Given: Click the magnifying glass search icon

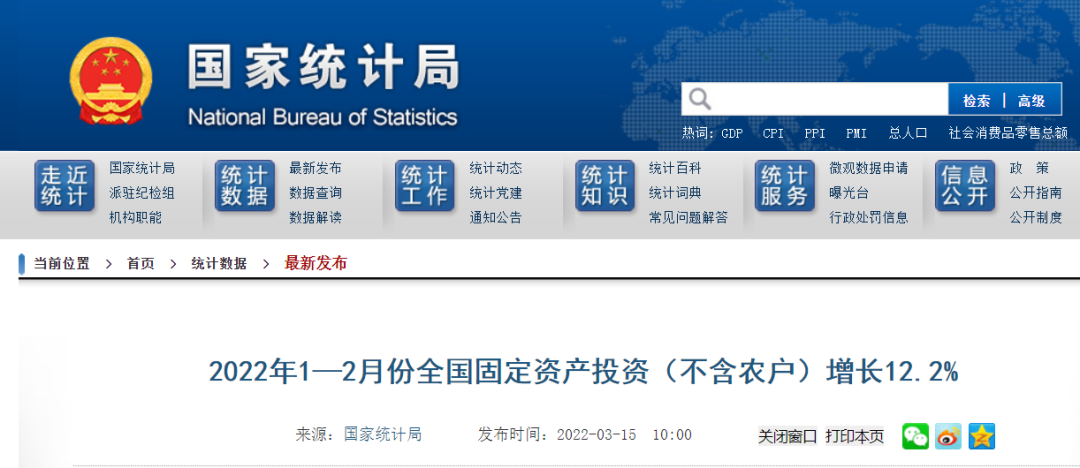Looking at the screenshot, I should 700,99.
